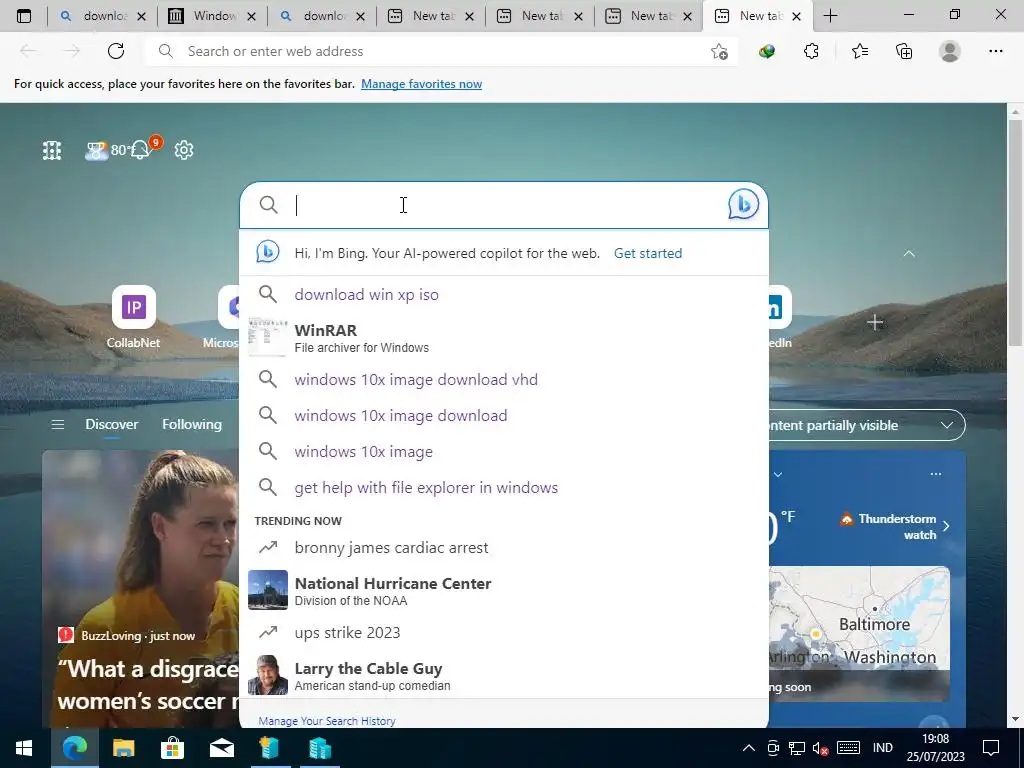Open Settings and more ellipsis menu
1024x768 pixels.
click(995, 51)
